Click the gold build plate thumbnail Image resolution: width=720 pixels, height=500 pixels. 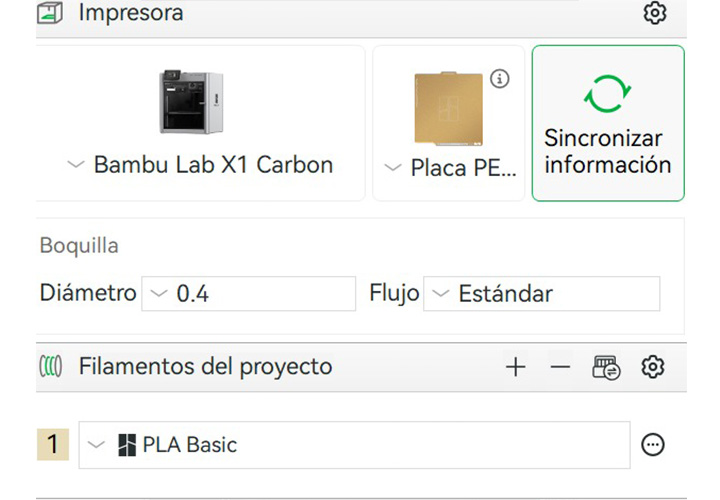tap(448, 108)
